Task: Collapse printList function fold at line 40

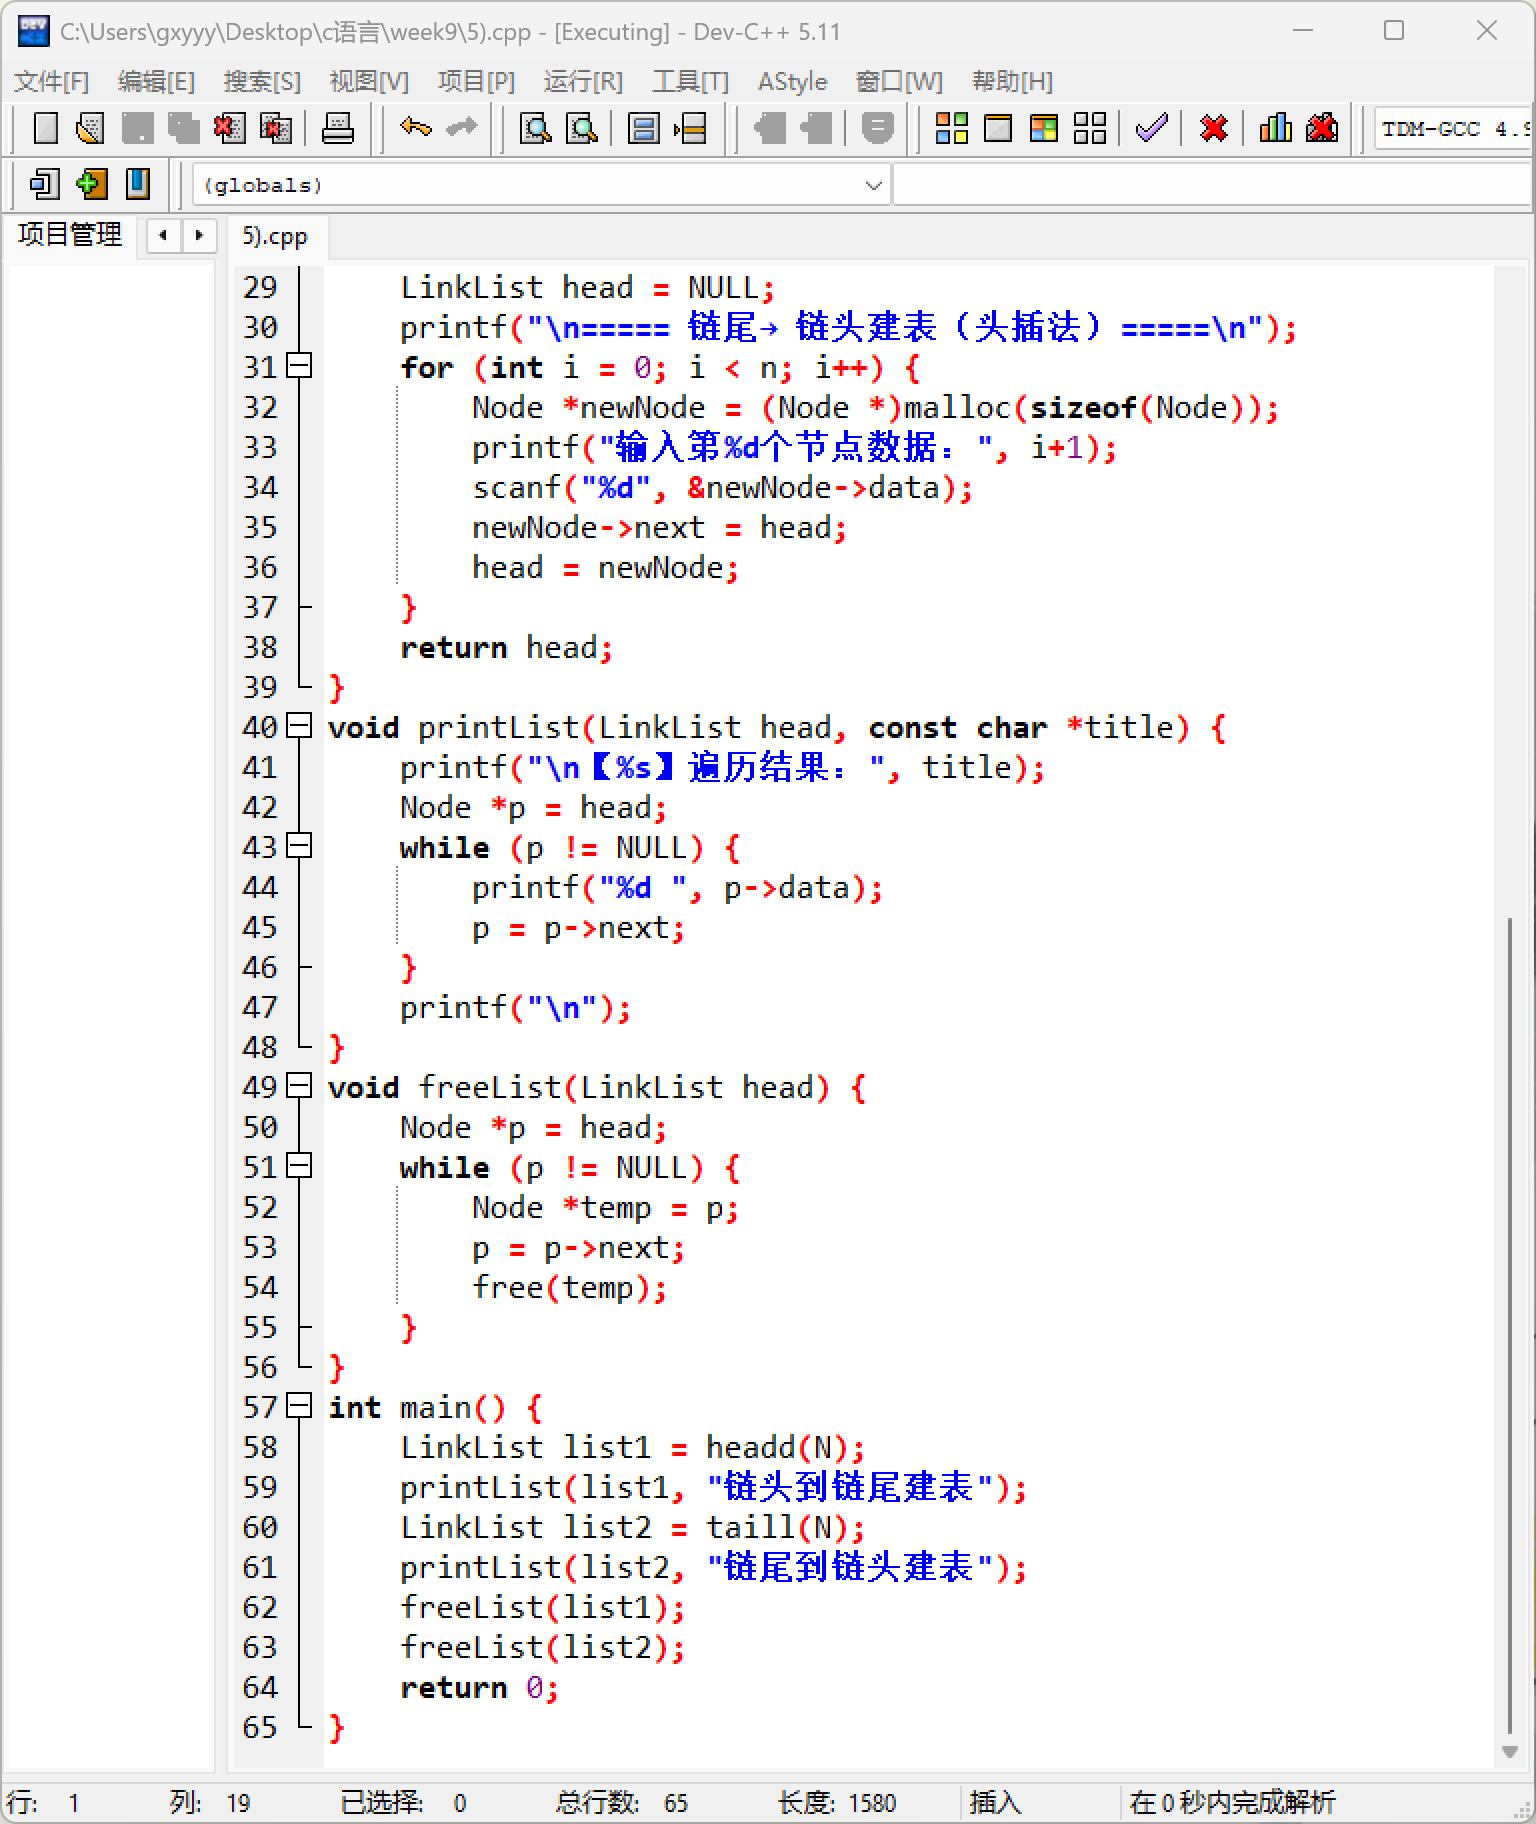Action: click(299, 726)
